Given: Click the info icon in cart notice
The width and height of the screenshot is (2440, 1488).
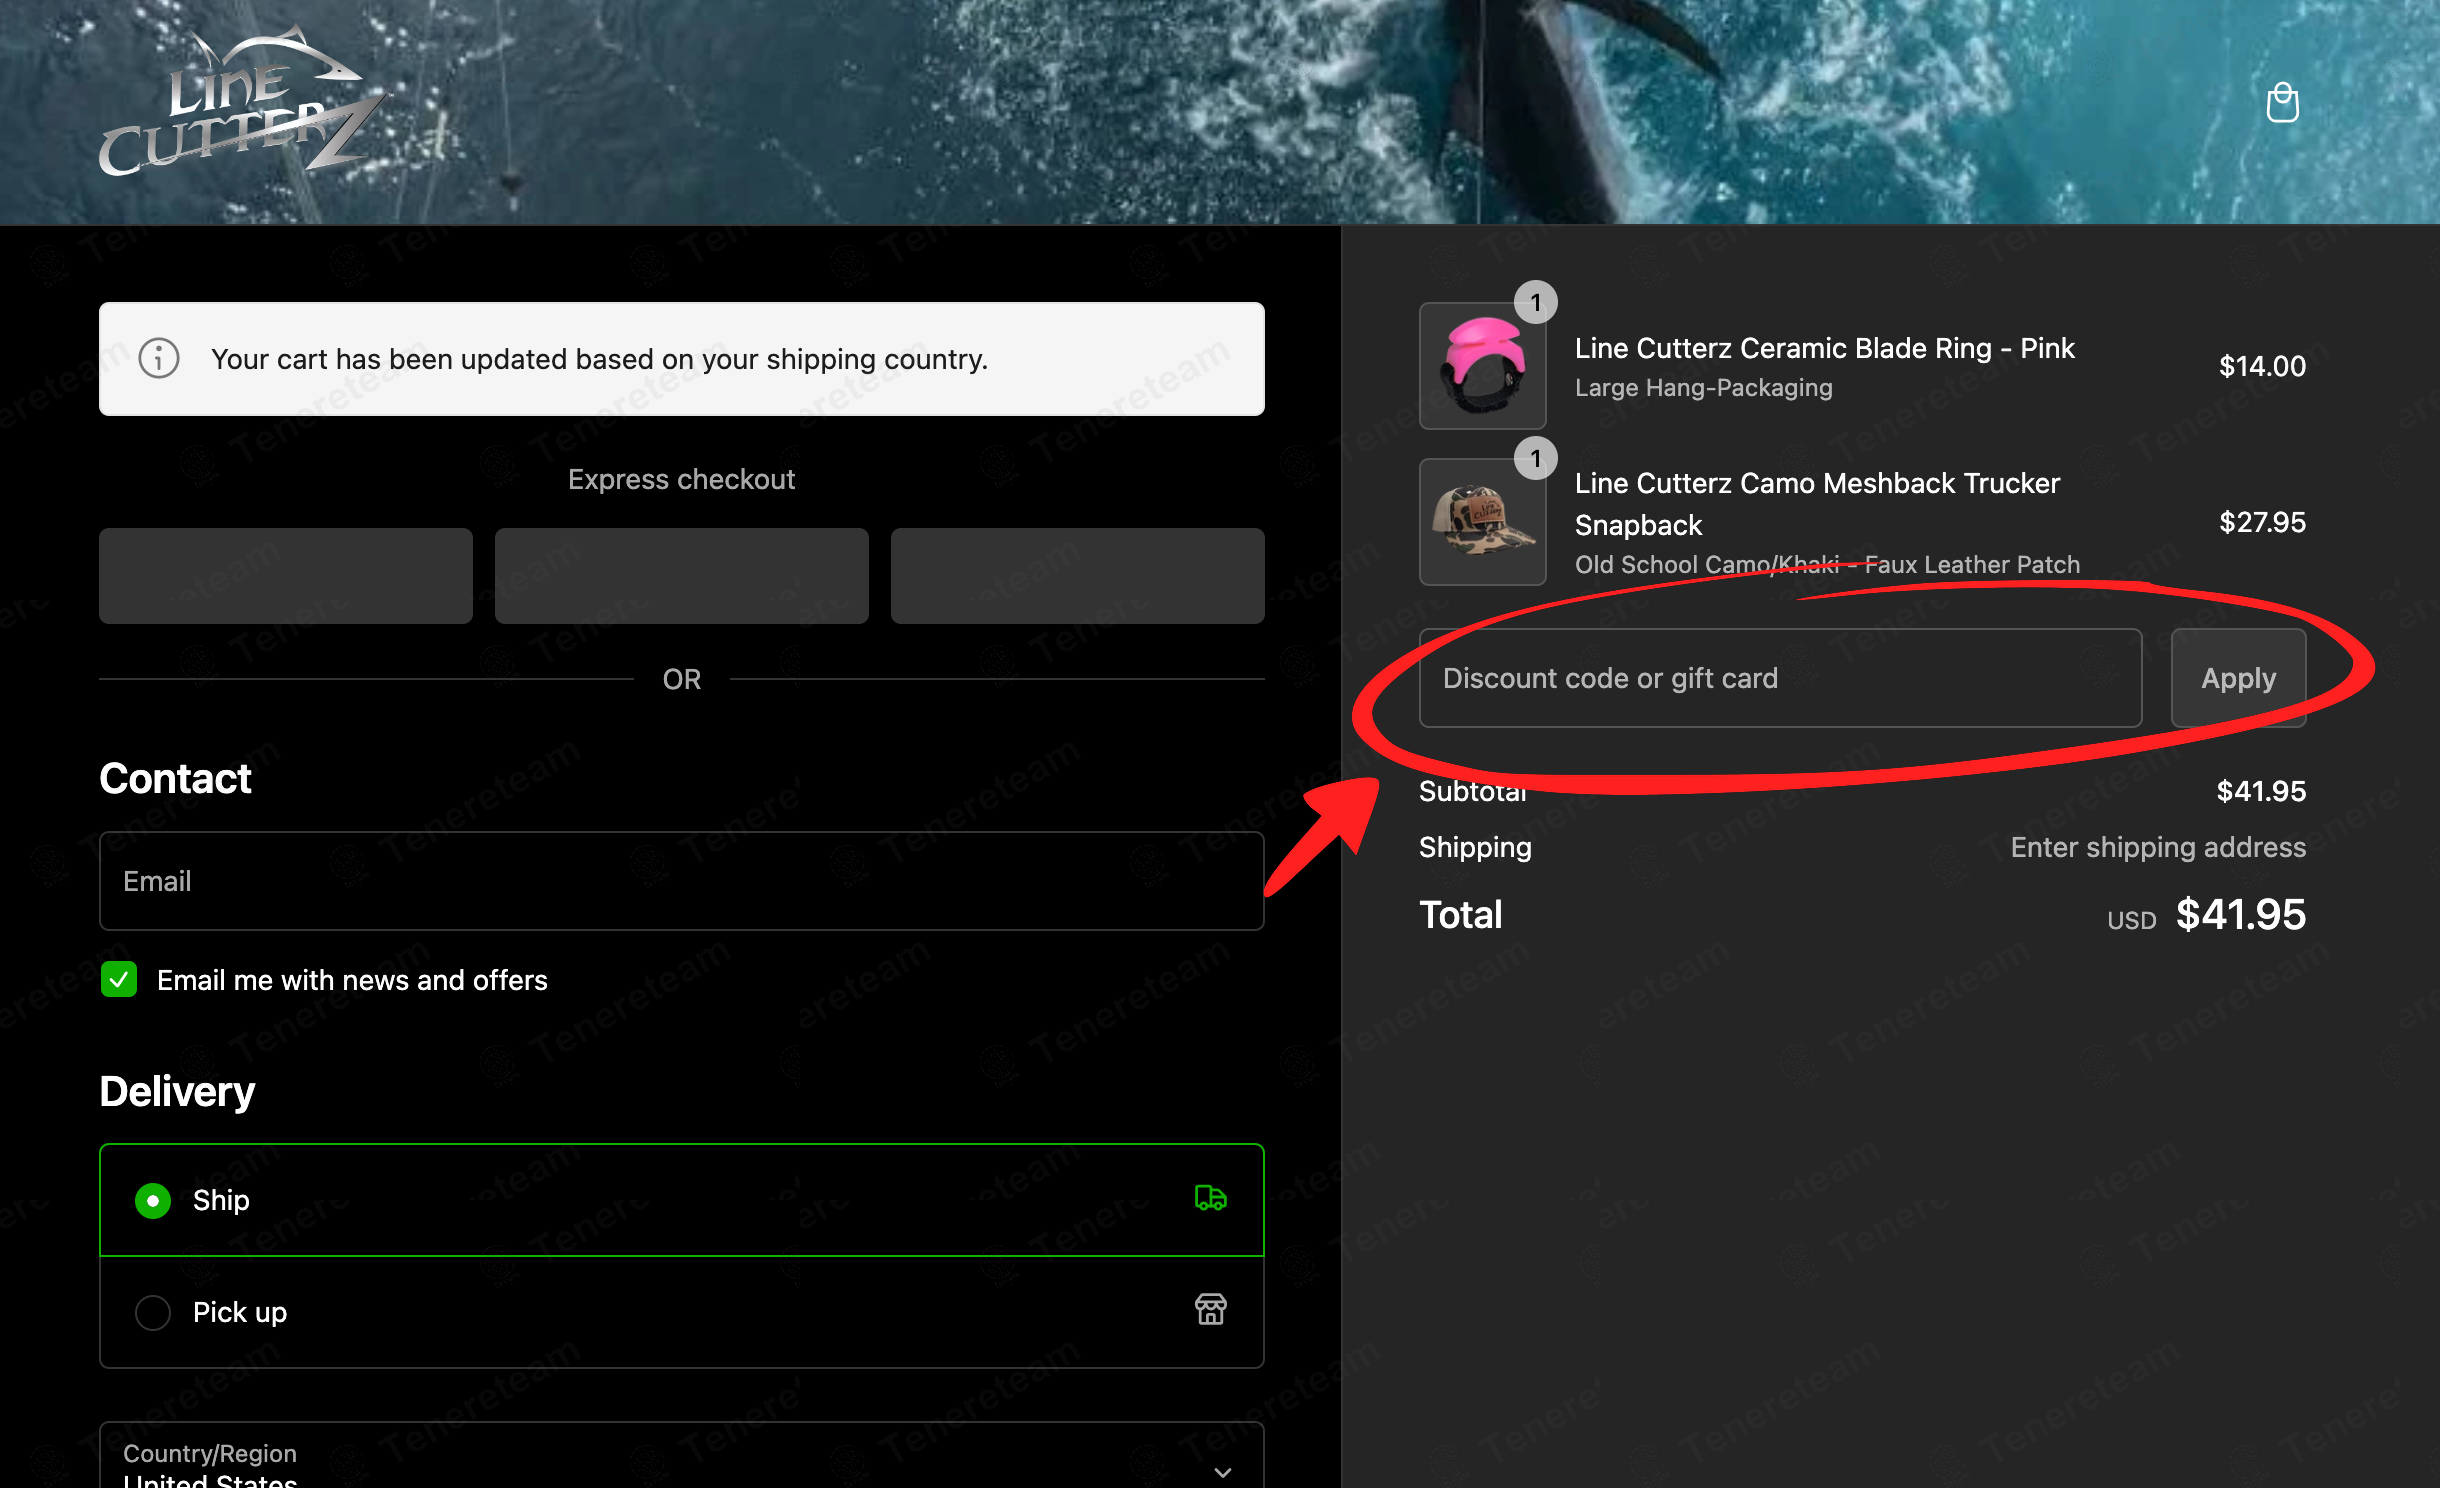Looking at the screenshot, I should (159, 358).
